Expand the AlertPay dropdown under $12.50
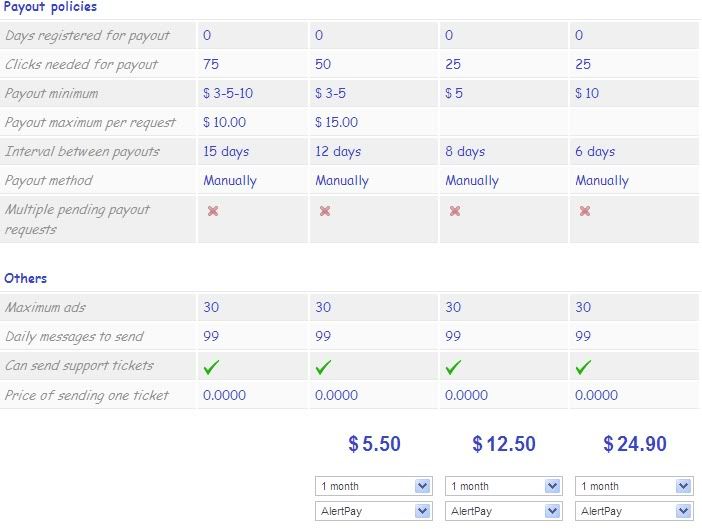The image size is (702, 529). pyautogui.click(x=505, y=511)
